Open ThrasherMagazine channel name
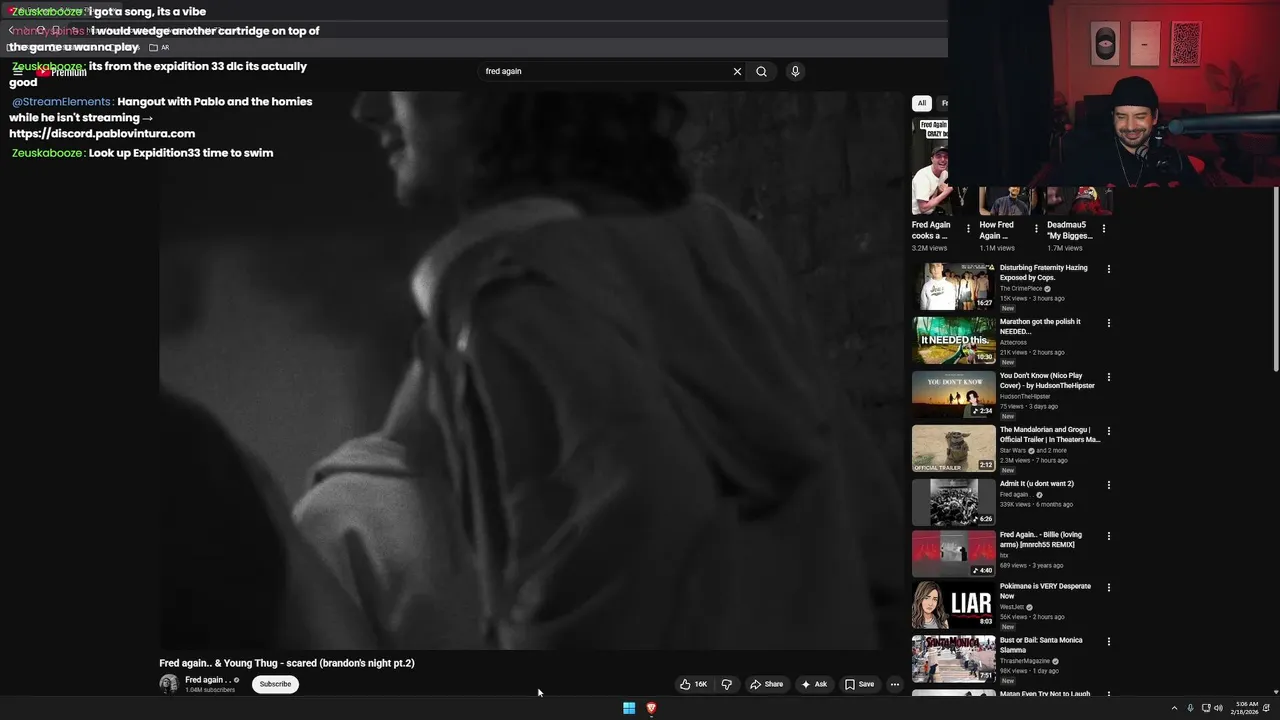This screenshot has width=1280, height=720. [x=1024, y=661]
